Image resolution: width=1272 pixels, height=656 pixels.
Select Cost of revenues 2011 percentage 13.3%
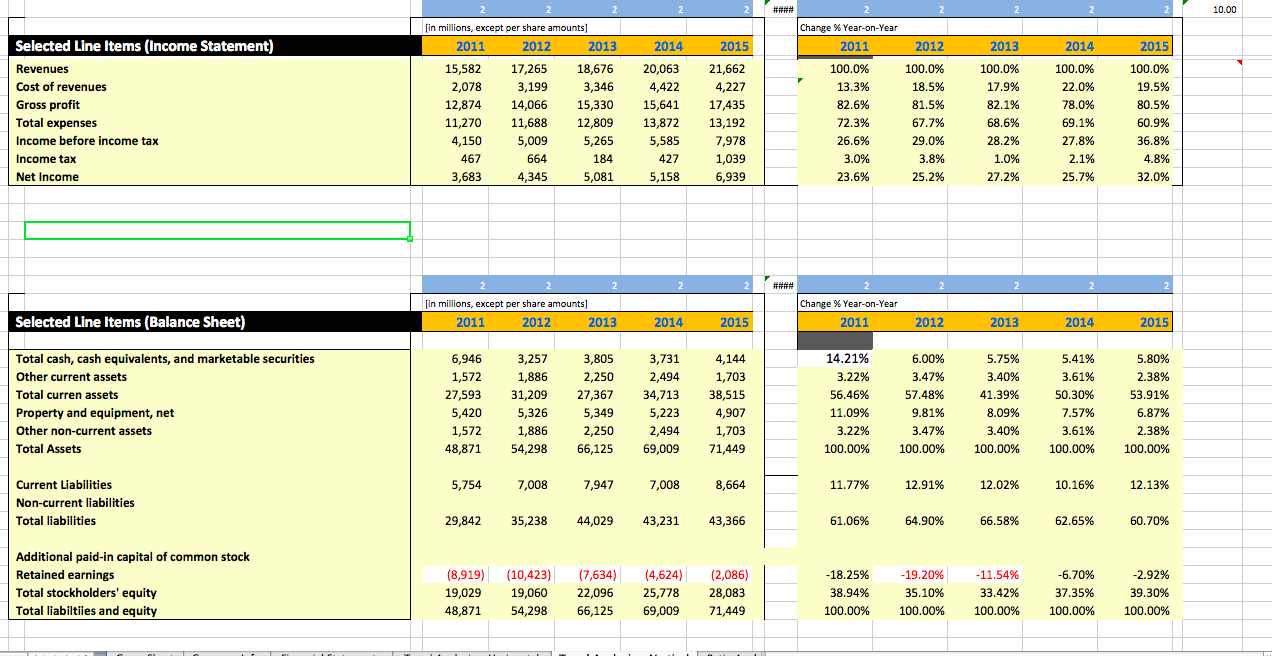click(852, 87)
